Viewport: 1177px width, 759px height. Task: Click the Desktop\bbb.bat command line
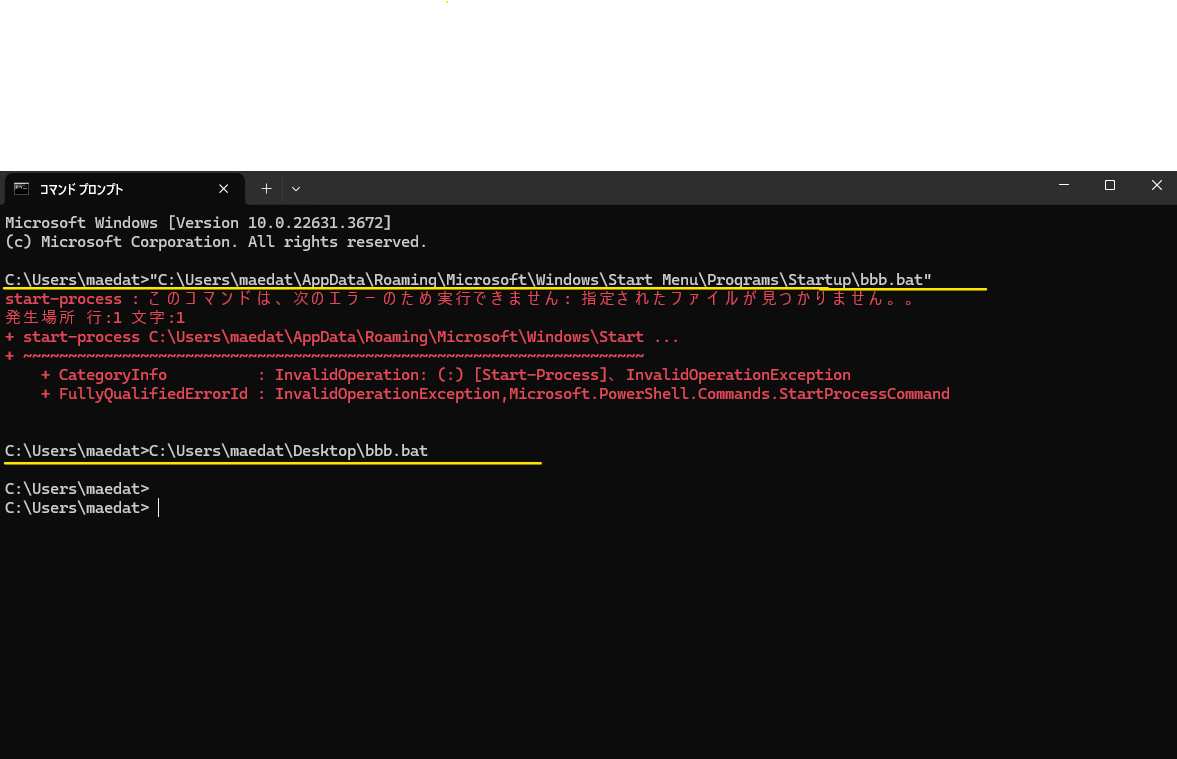[x=216, y=451]
